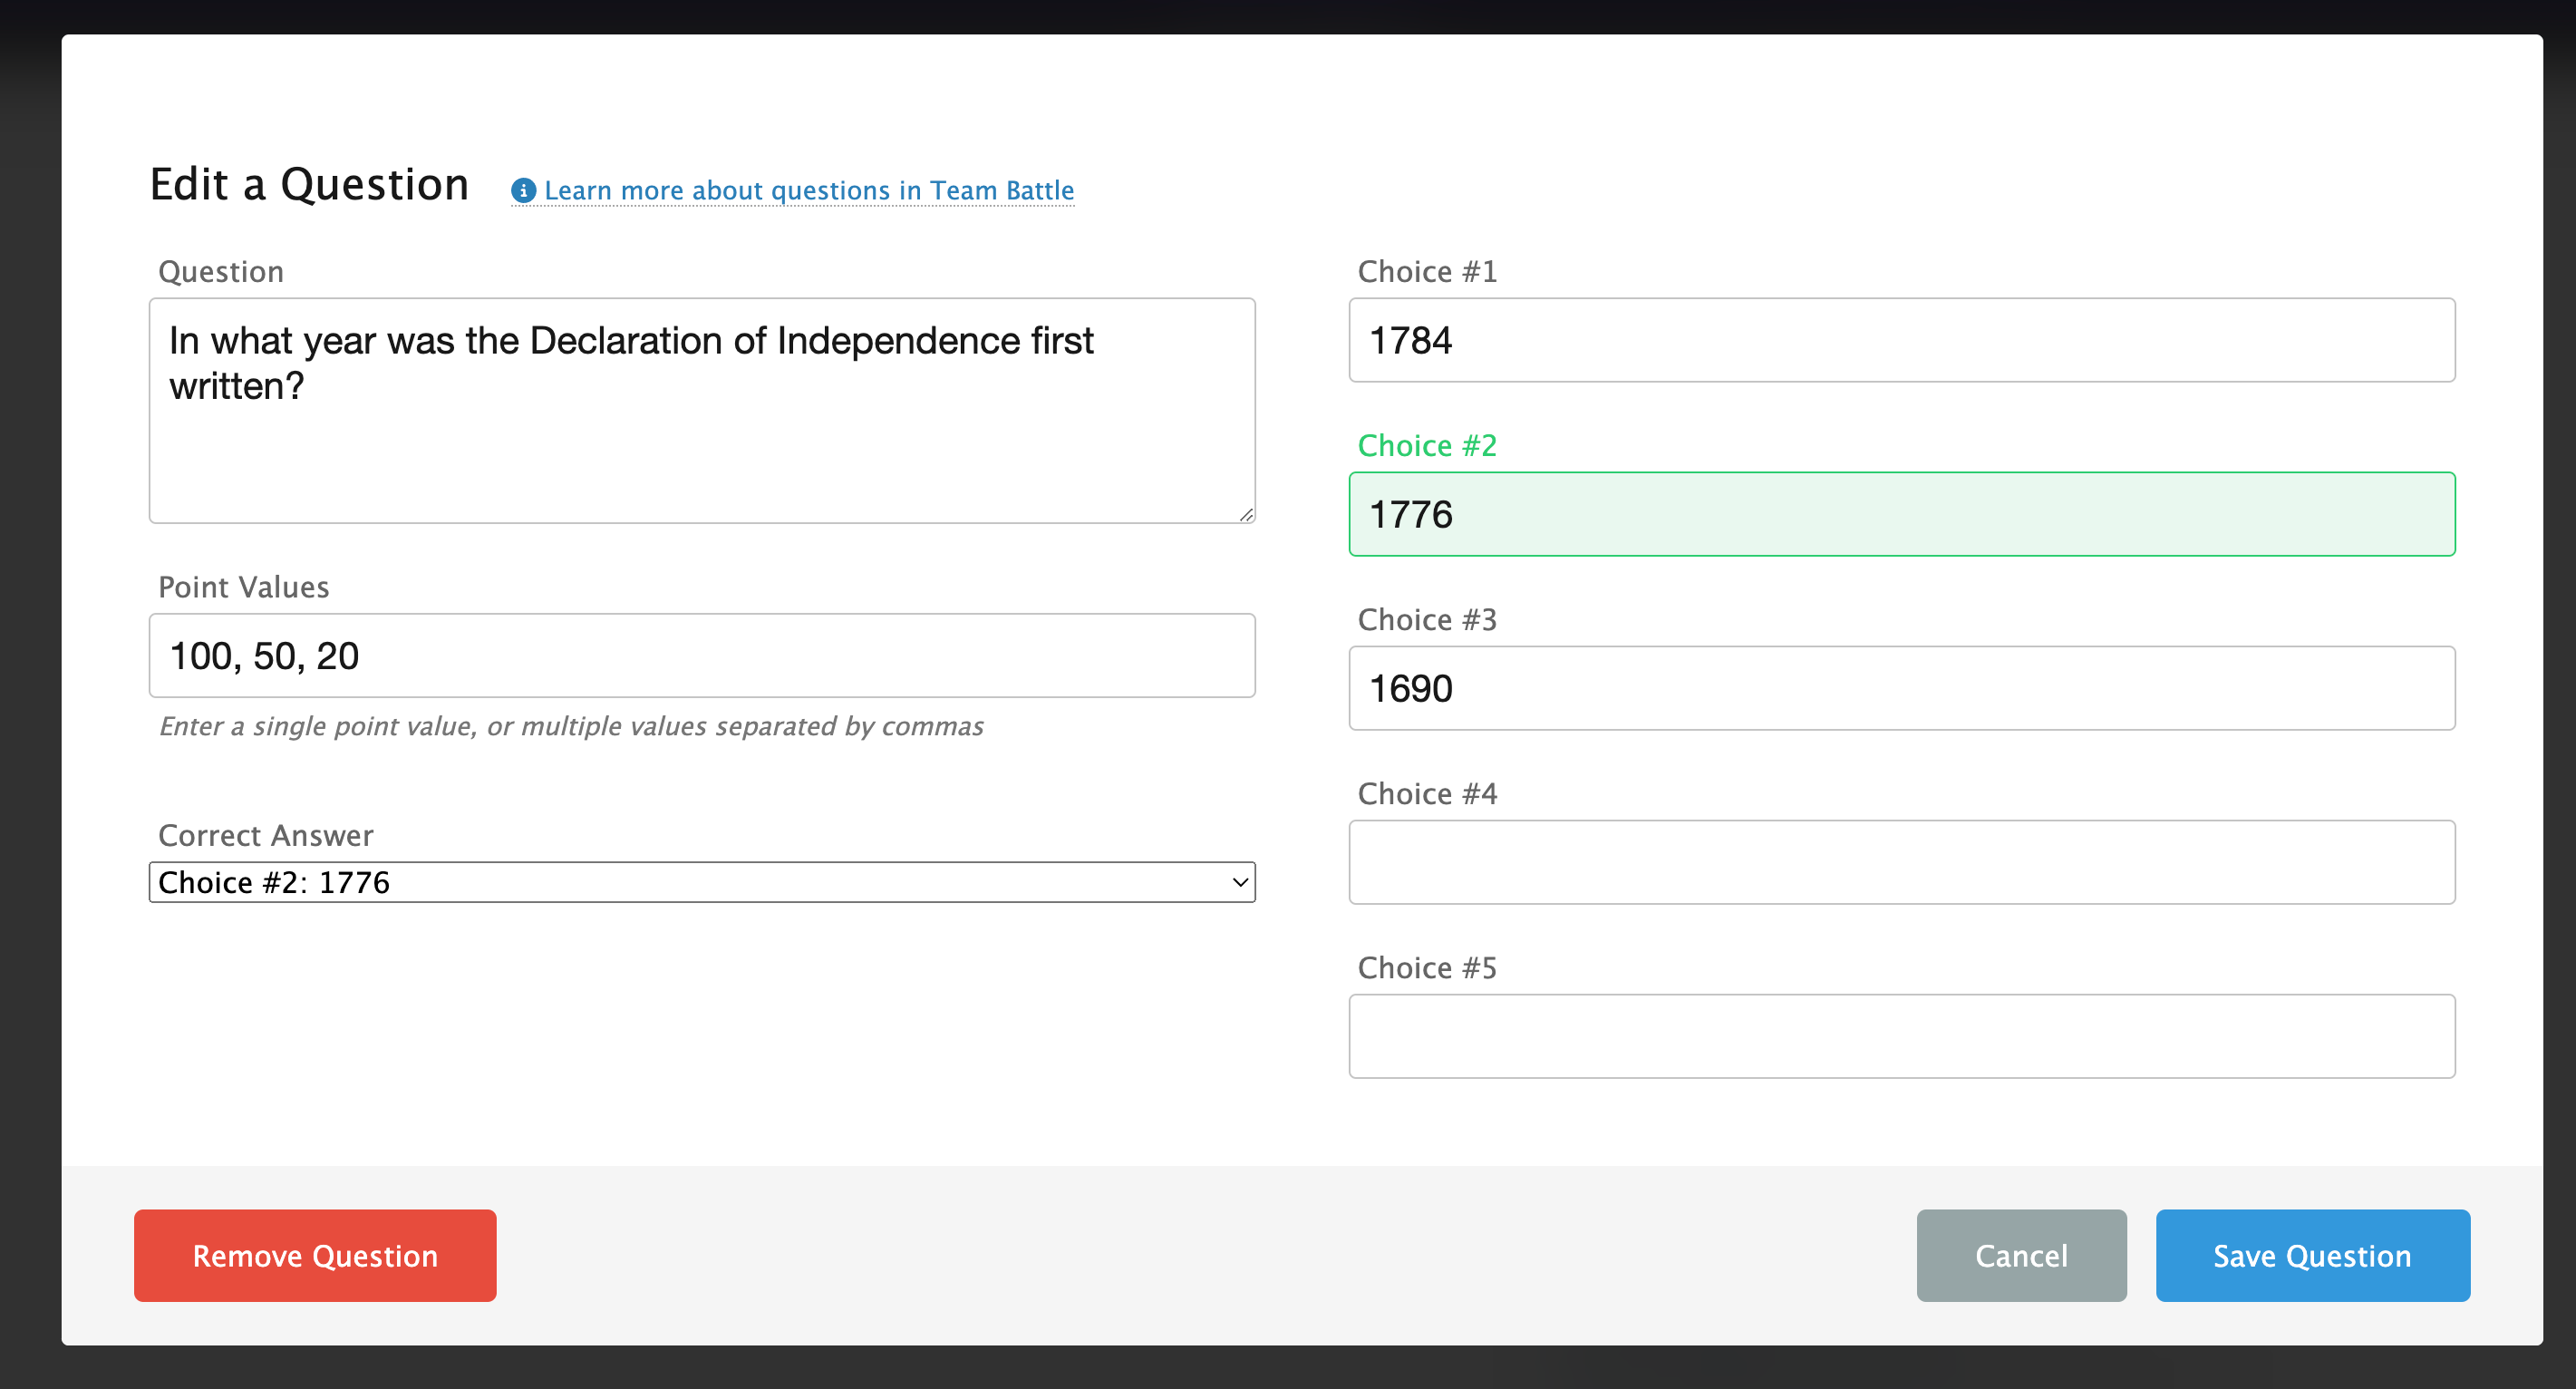Select the green Choice #2 field with 1776
This screenshot has width=2576, height=1389.
[1901, 514]
